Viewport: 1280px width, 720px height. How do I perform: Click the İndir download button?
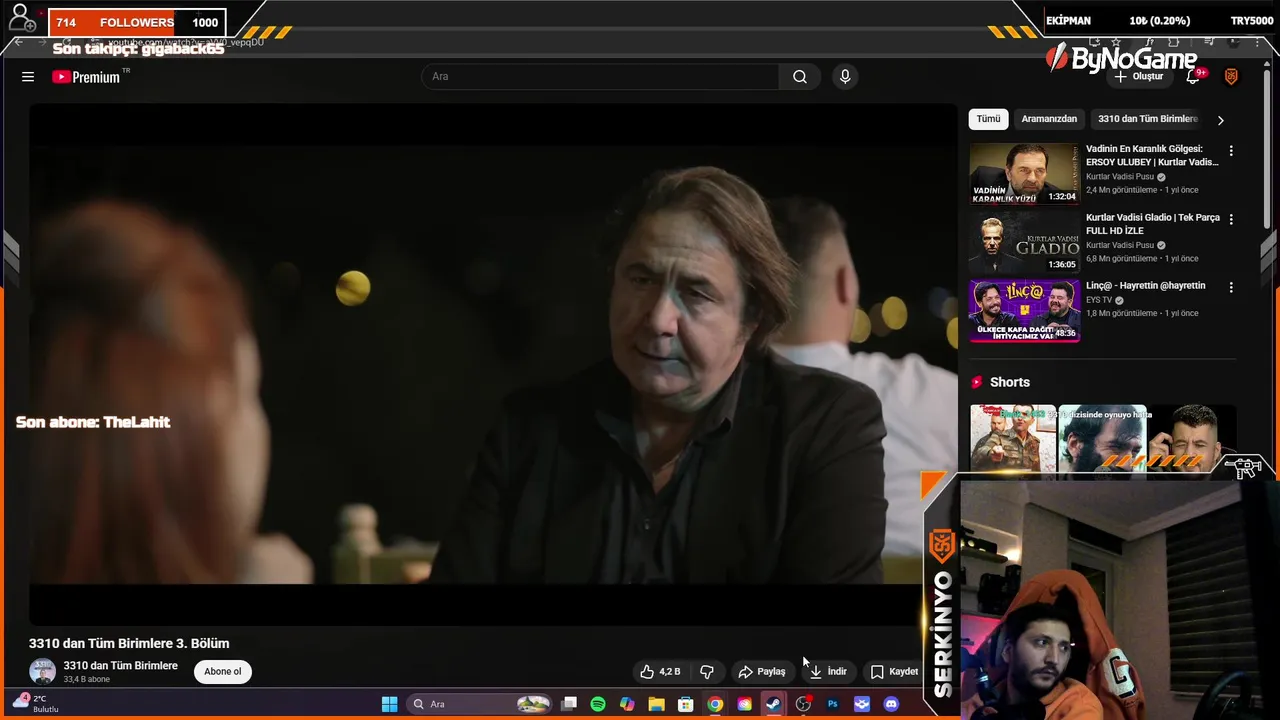tap(828, 672)
